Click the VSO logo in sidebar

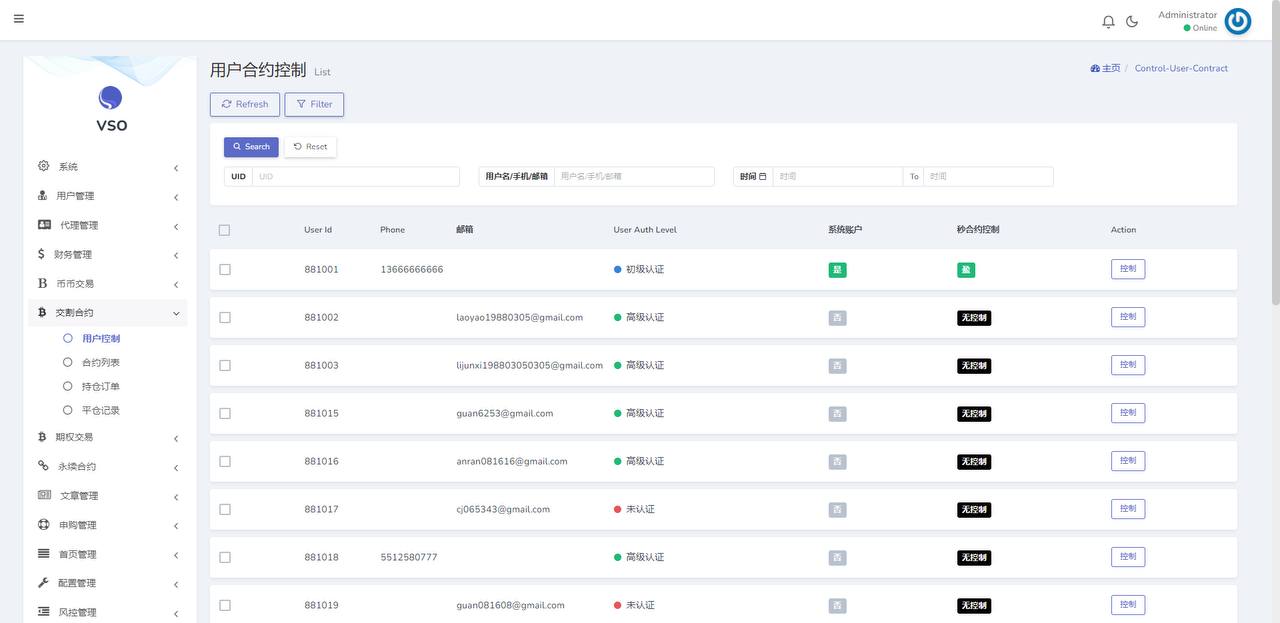click(111, 108)
